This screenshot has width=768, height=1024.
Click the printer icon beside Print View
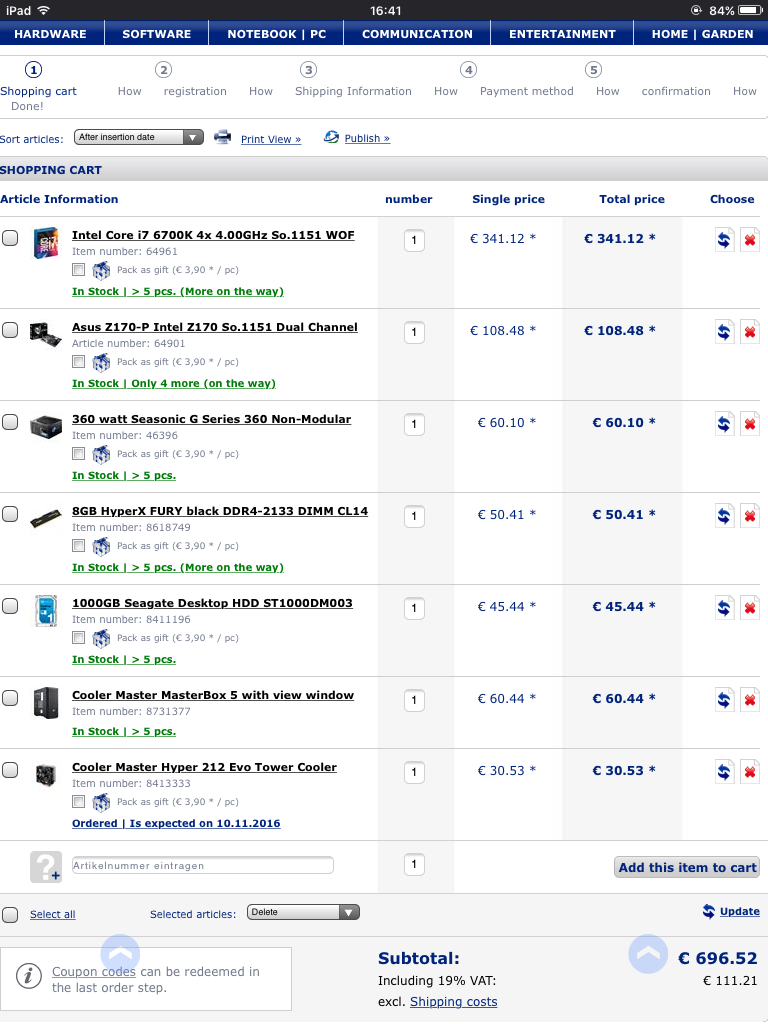click(223, 137)
